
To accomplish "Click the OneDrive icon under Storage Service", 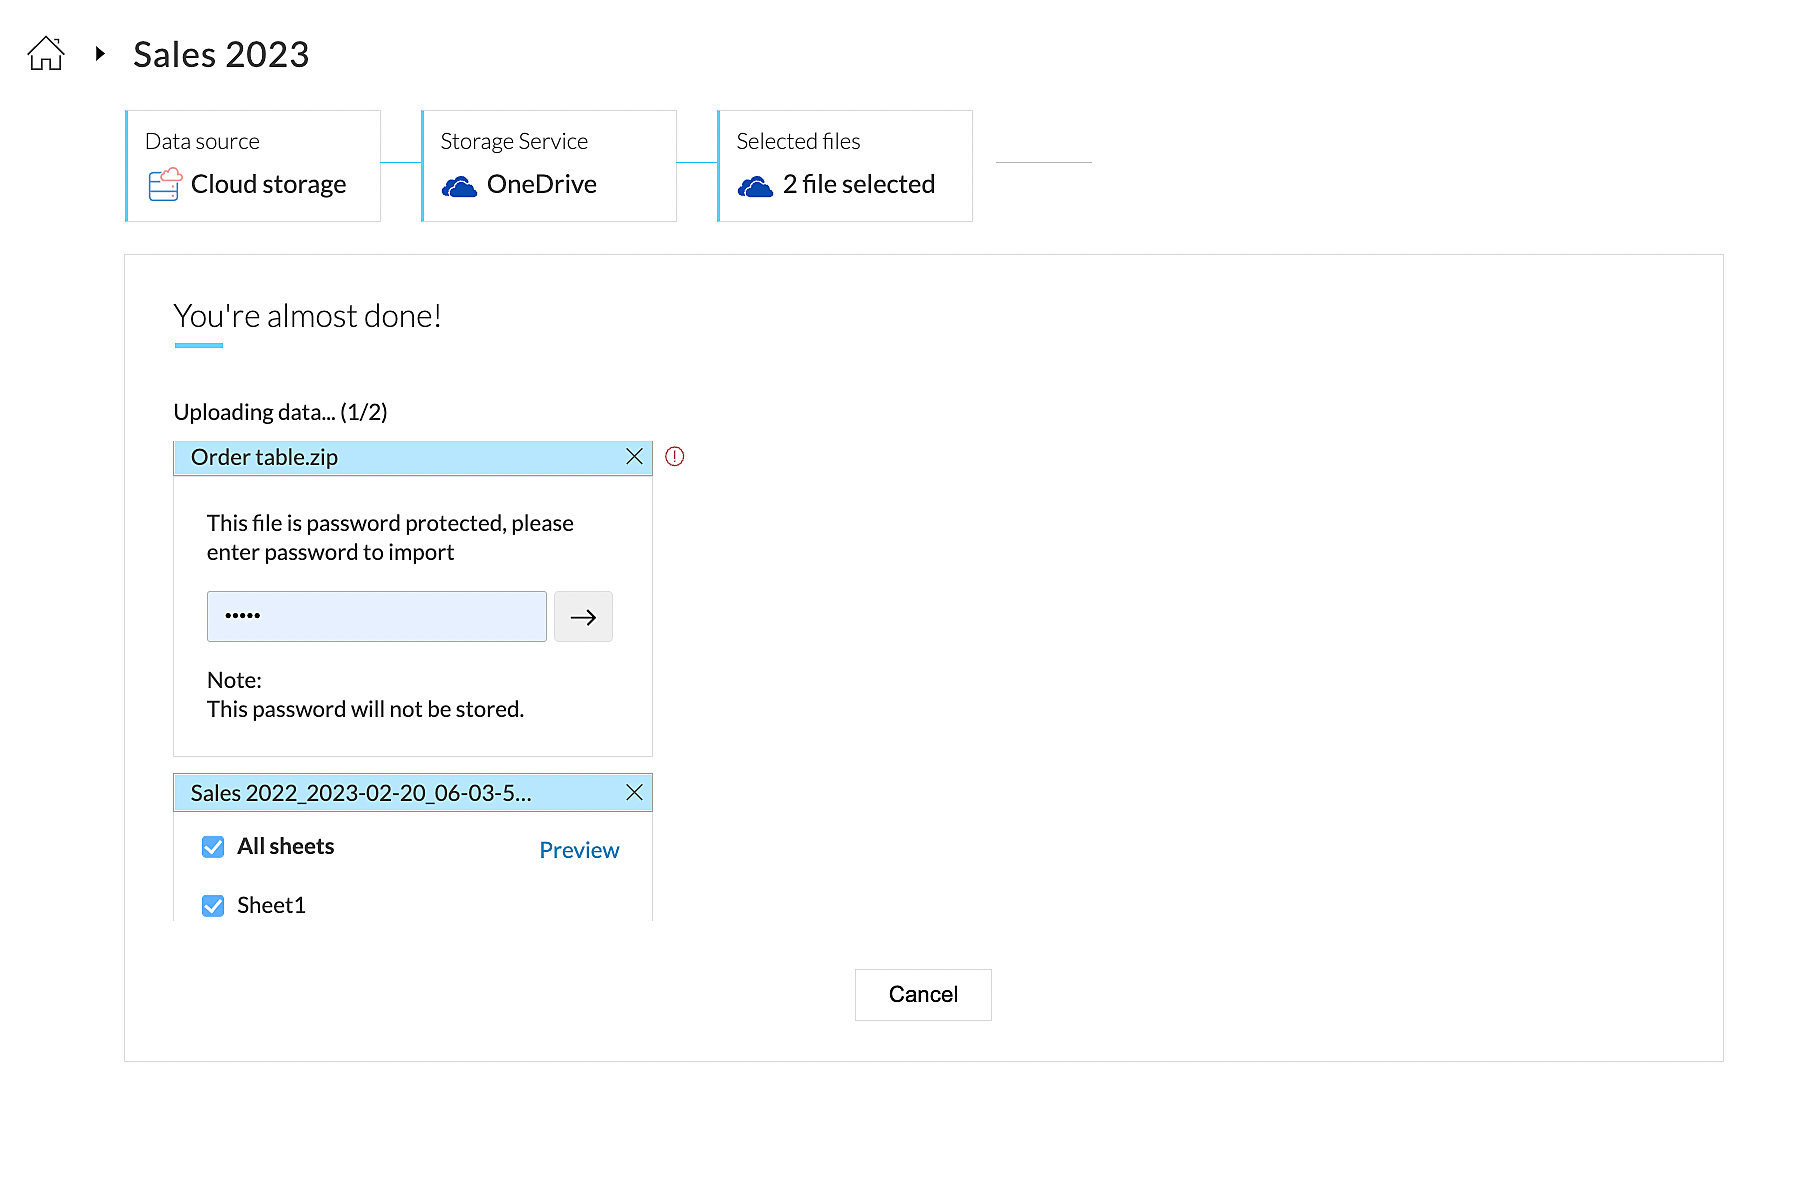I will click(459, 186).
